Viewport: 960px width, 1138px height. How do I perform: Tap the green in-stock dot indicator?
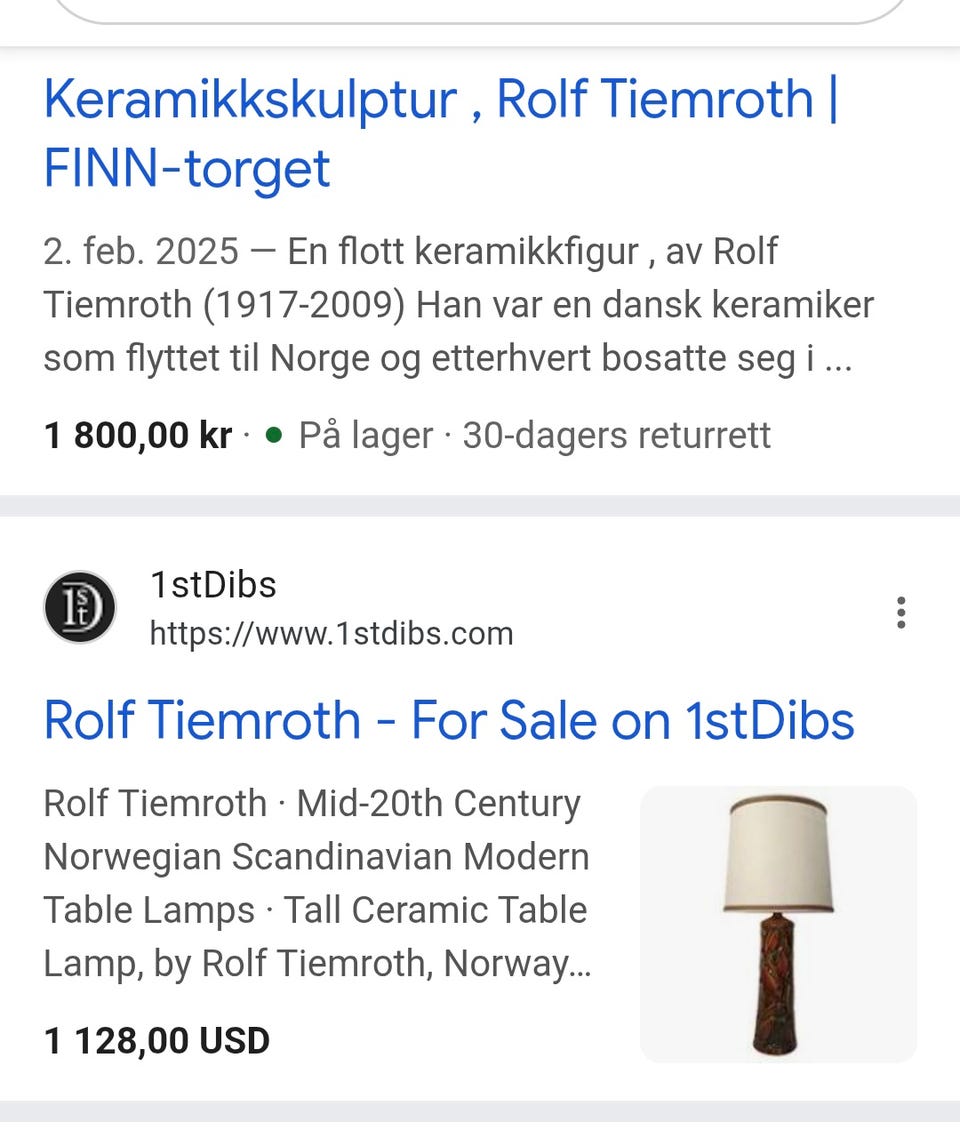(x=274, y=435)
